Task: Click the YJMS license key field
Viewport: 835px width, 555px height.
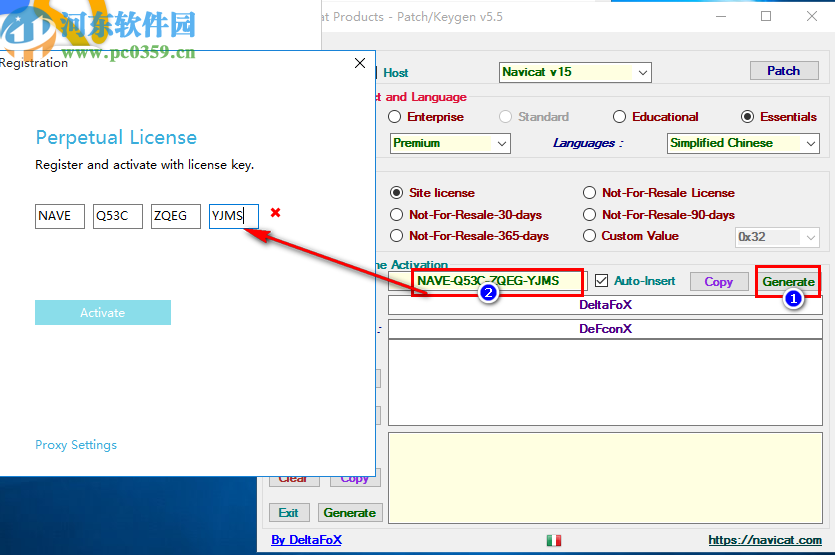Action: [234, 216]
